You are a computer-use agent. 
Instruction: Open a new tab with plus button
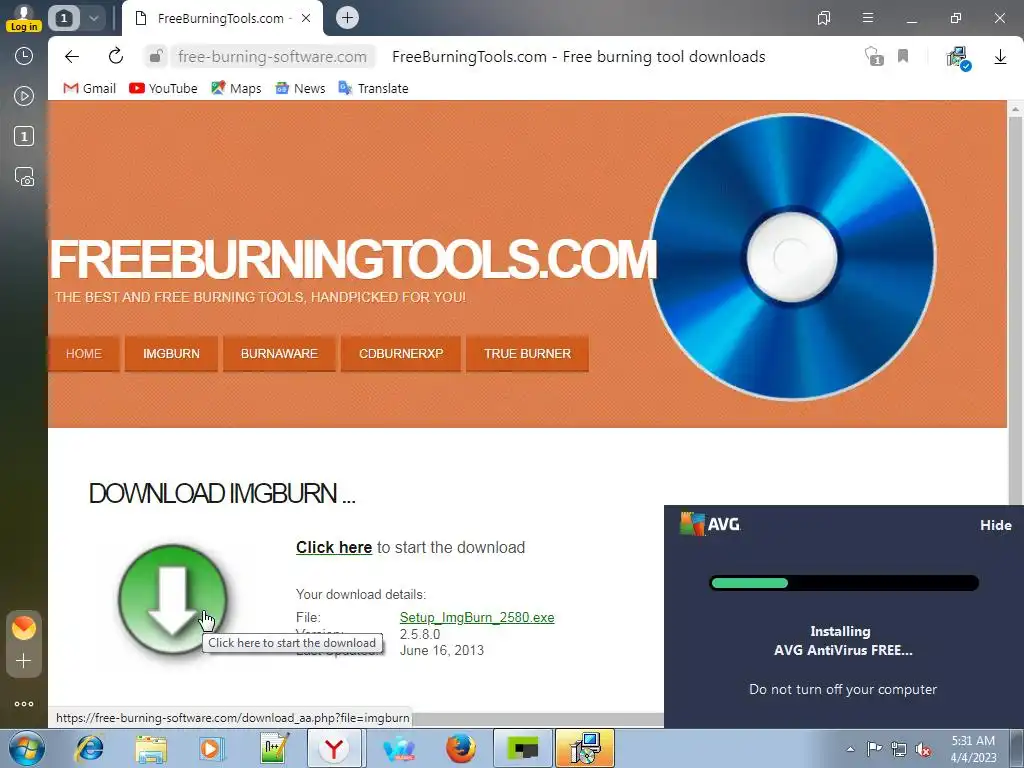pos(347,18)
